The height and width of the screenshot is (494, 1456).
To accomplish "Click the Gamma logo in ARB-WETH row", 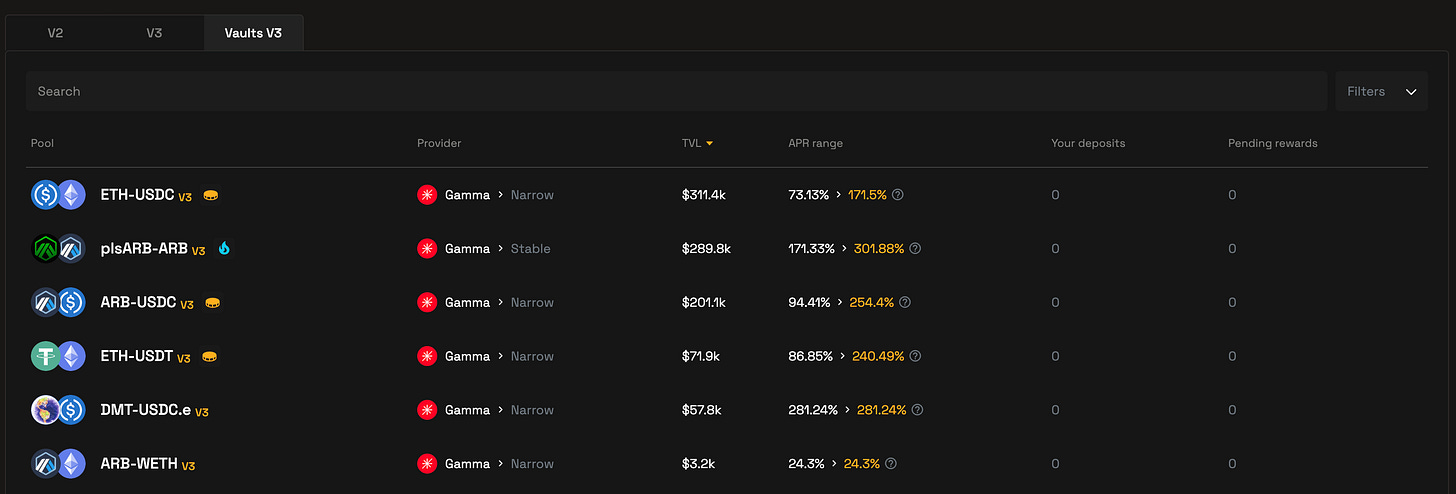I will click(427, 464).
